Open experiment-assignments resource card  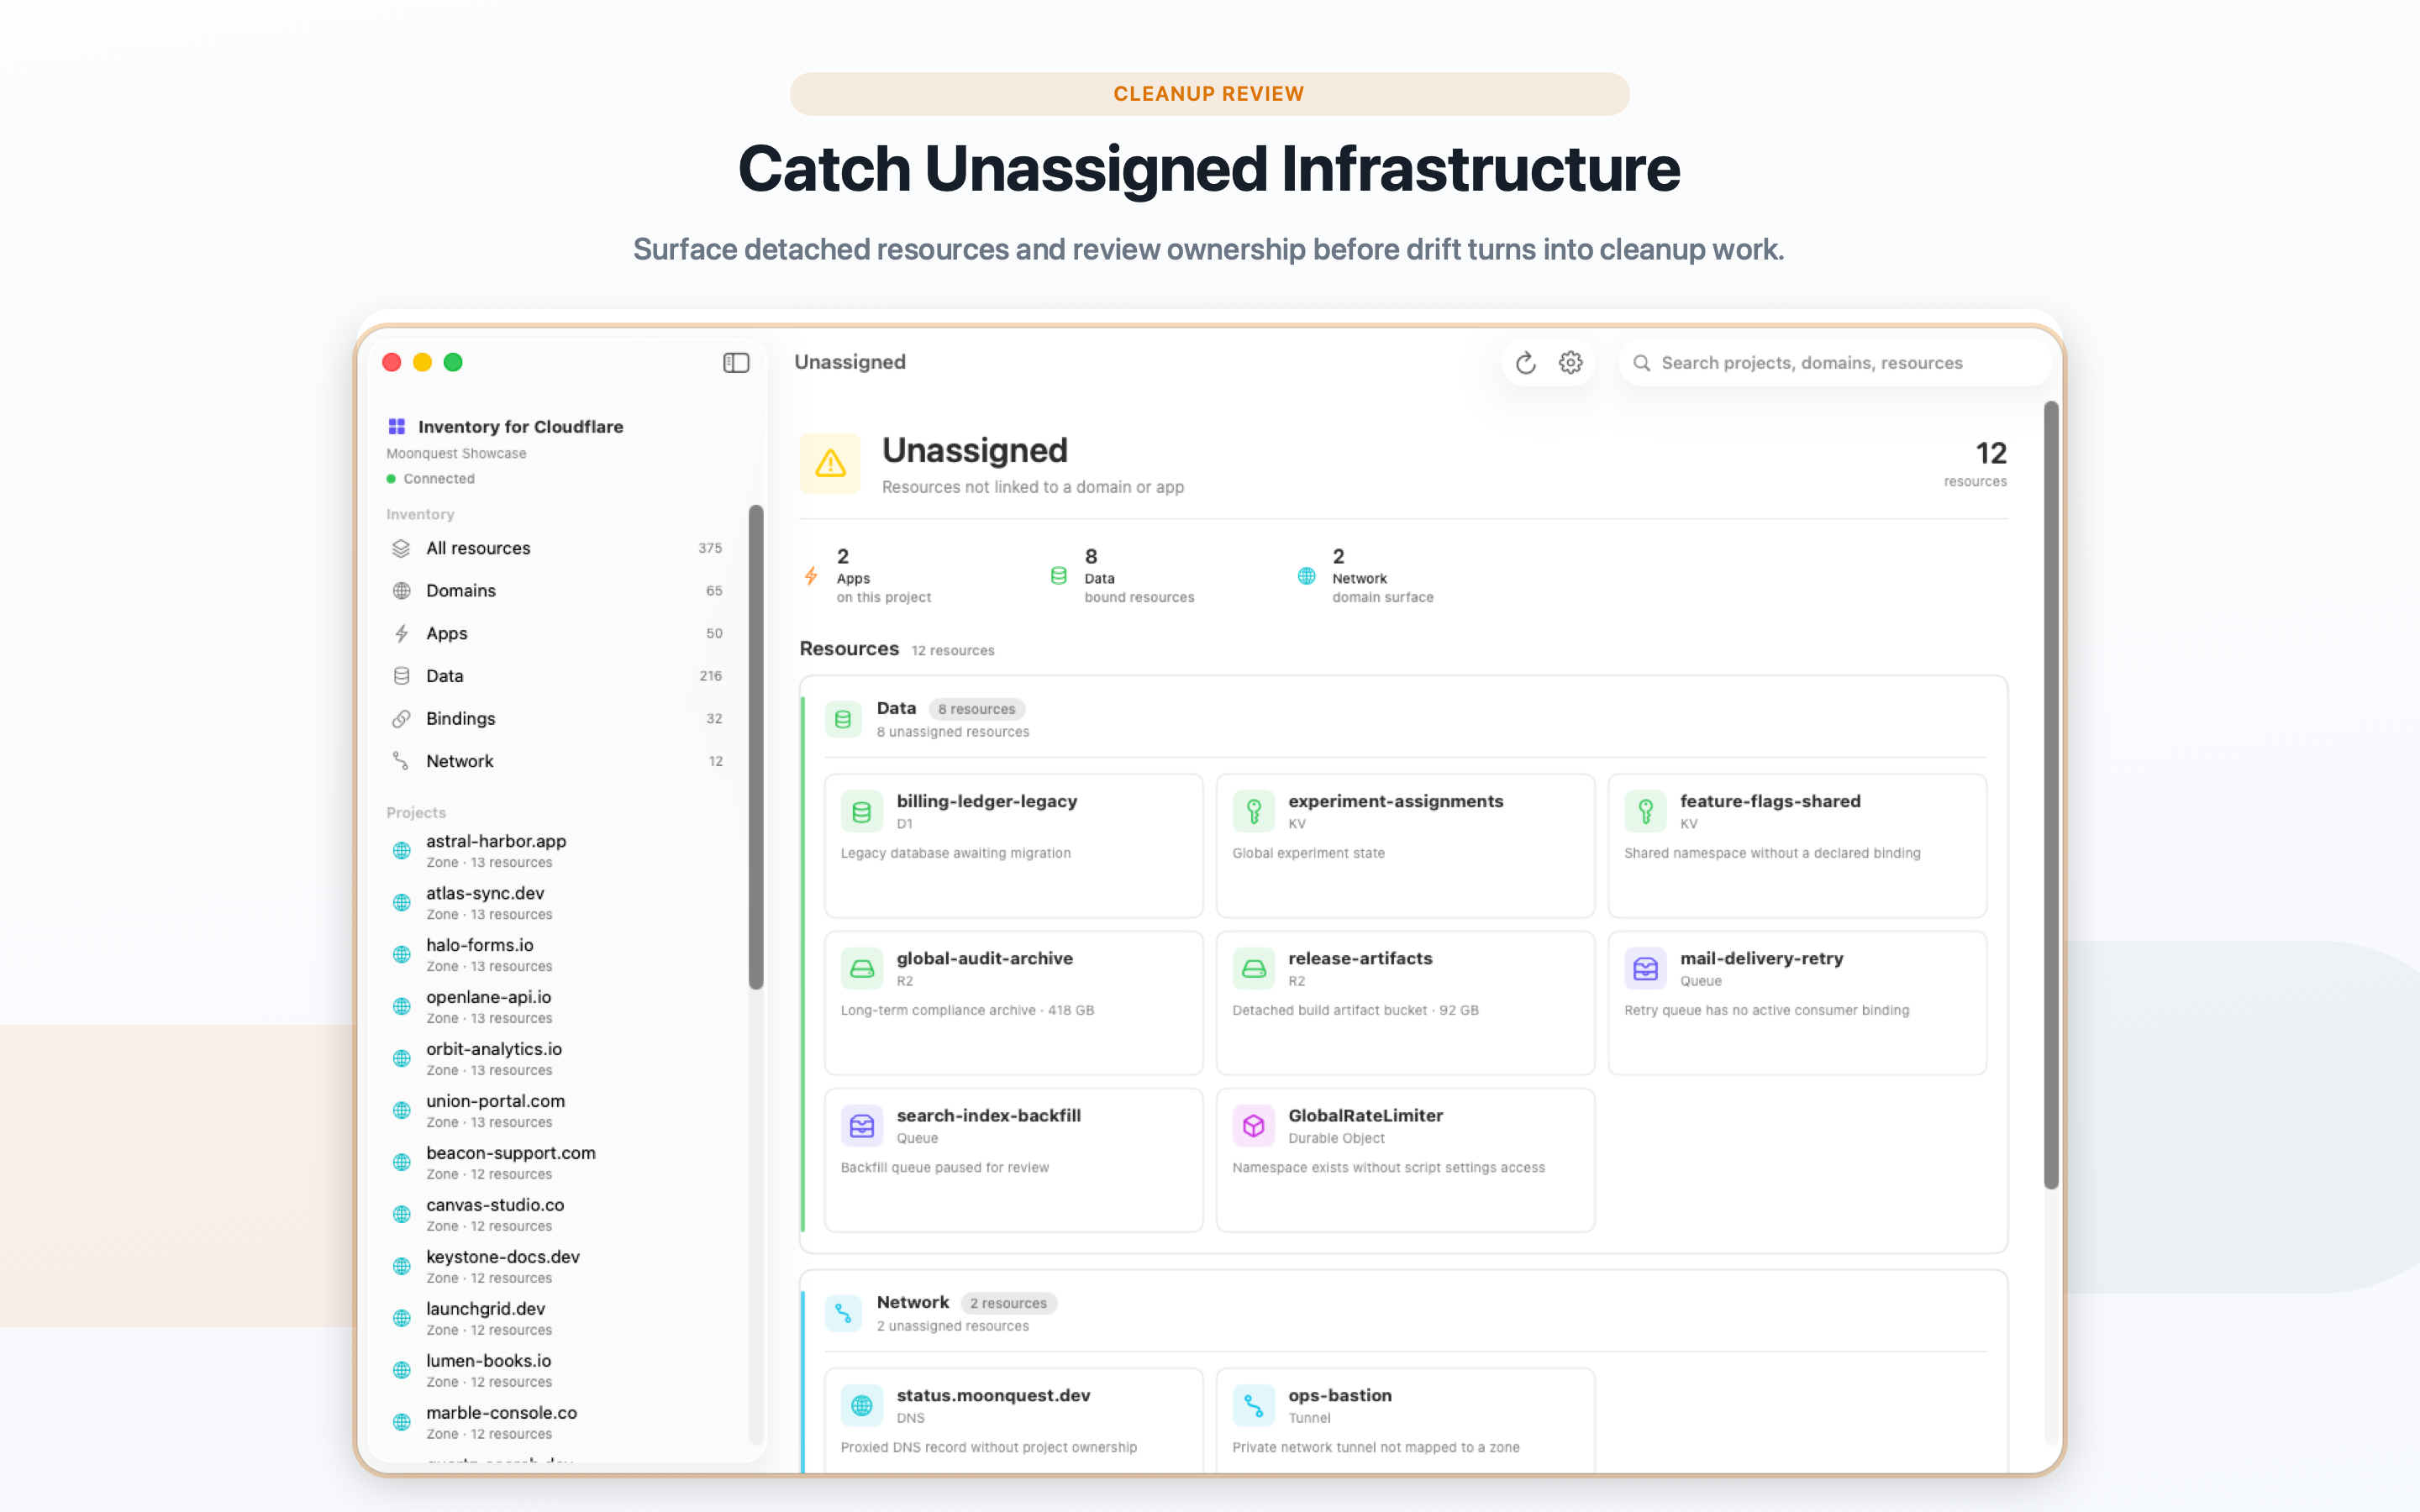click(1405, 845)
